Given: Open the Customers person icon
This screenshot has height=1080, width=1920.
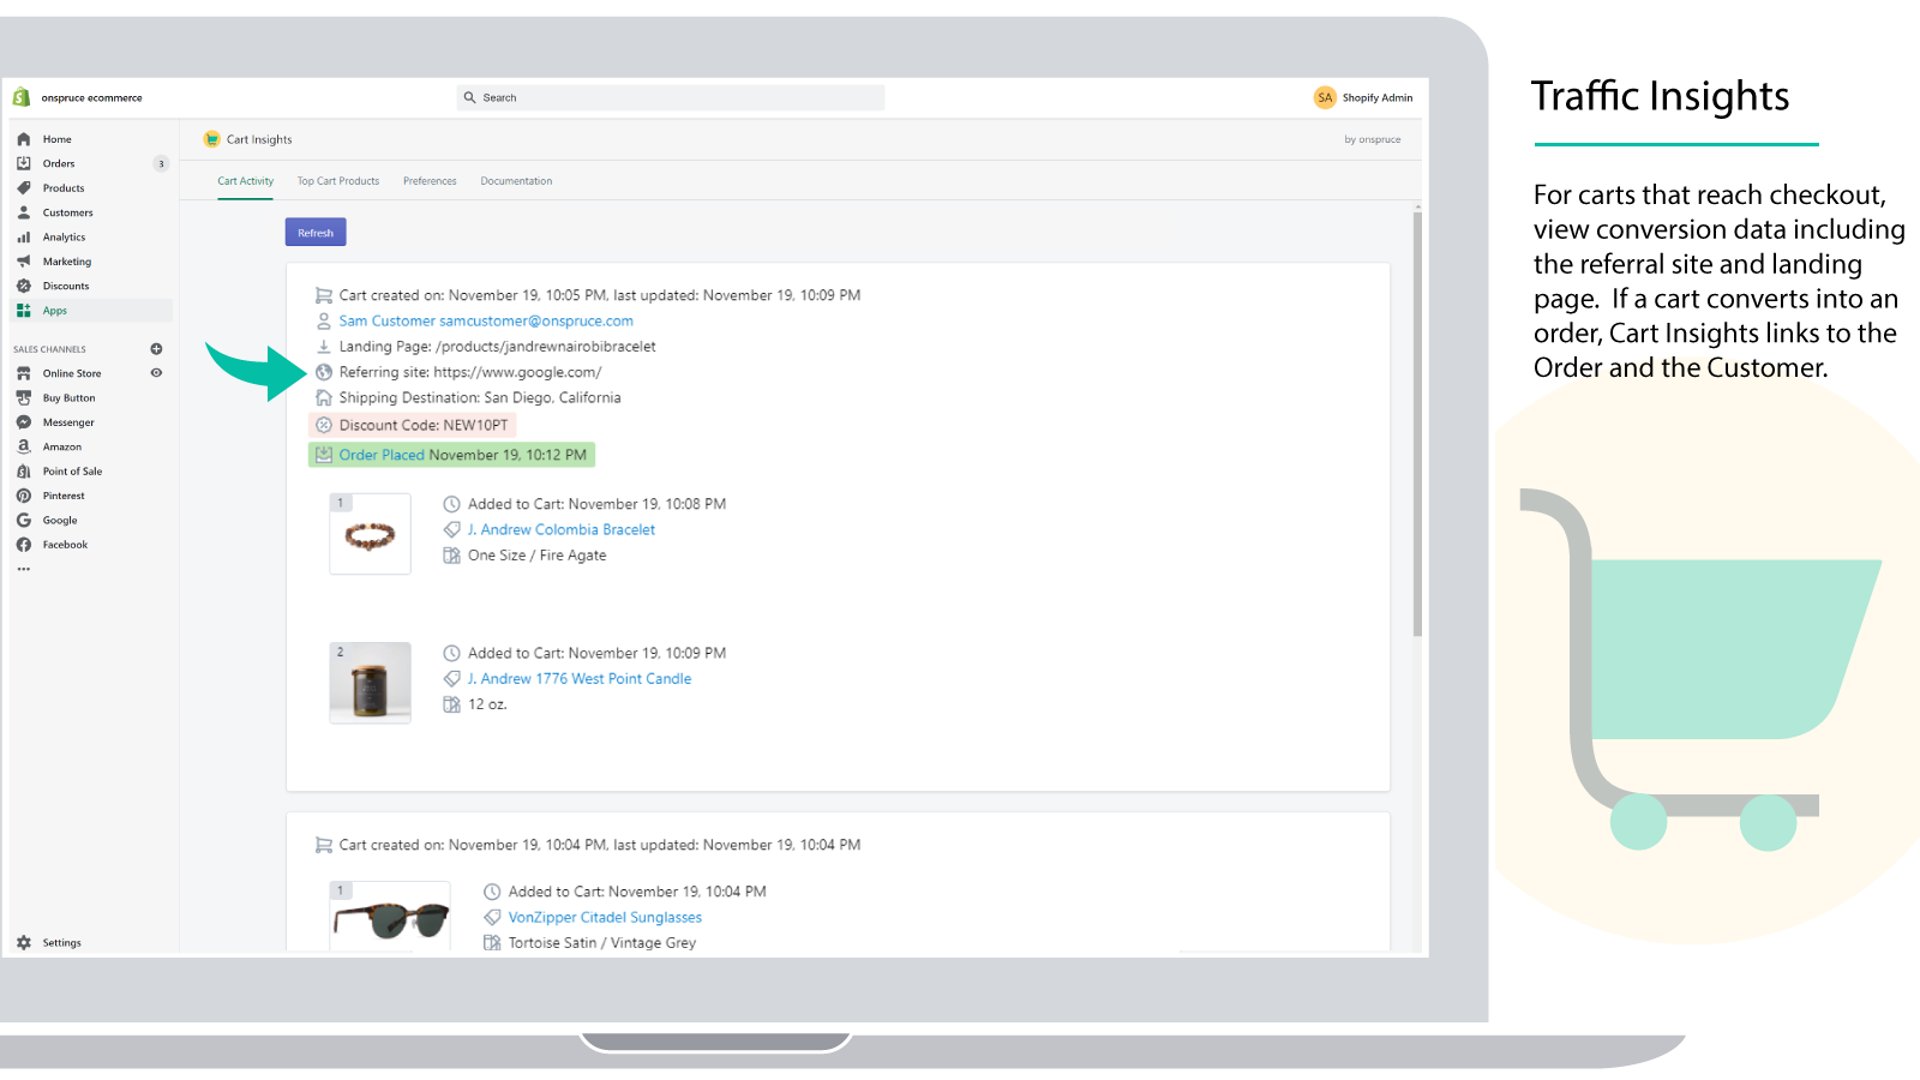Looking at the screenshot, I should (24, 212).
